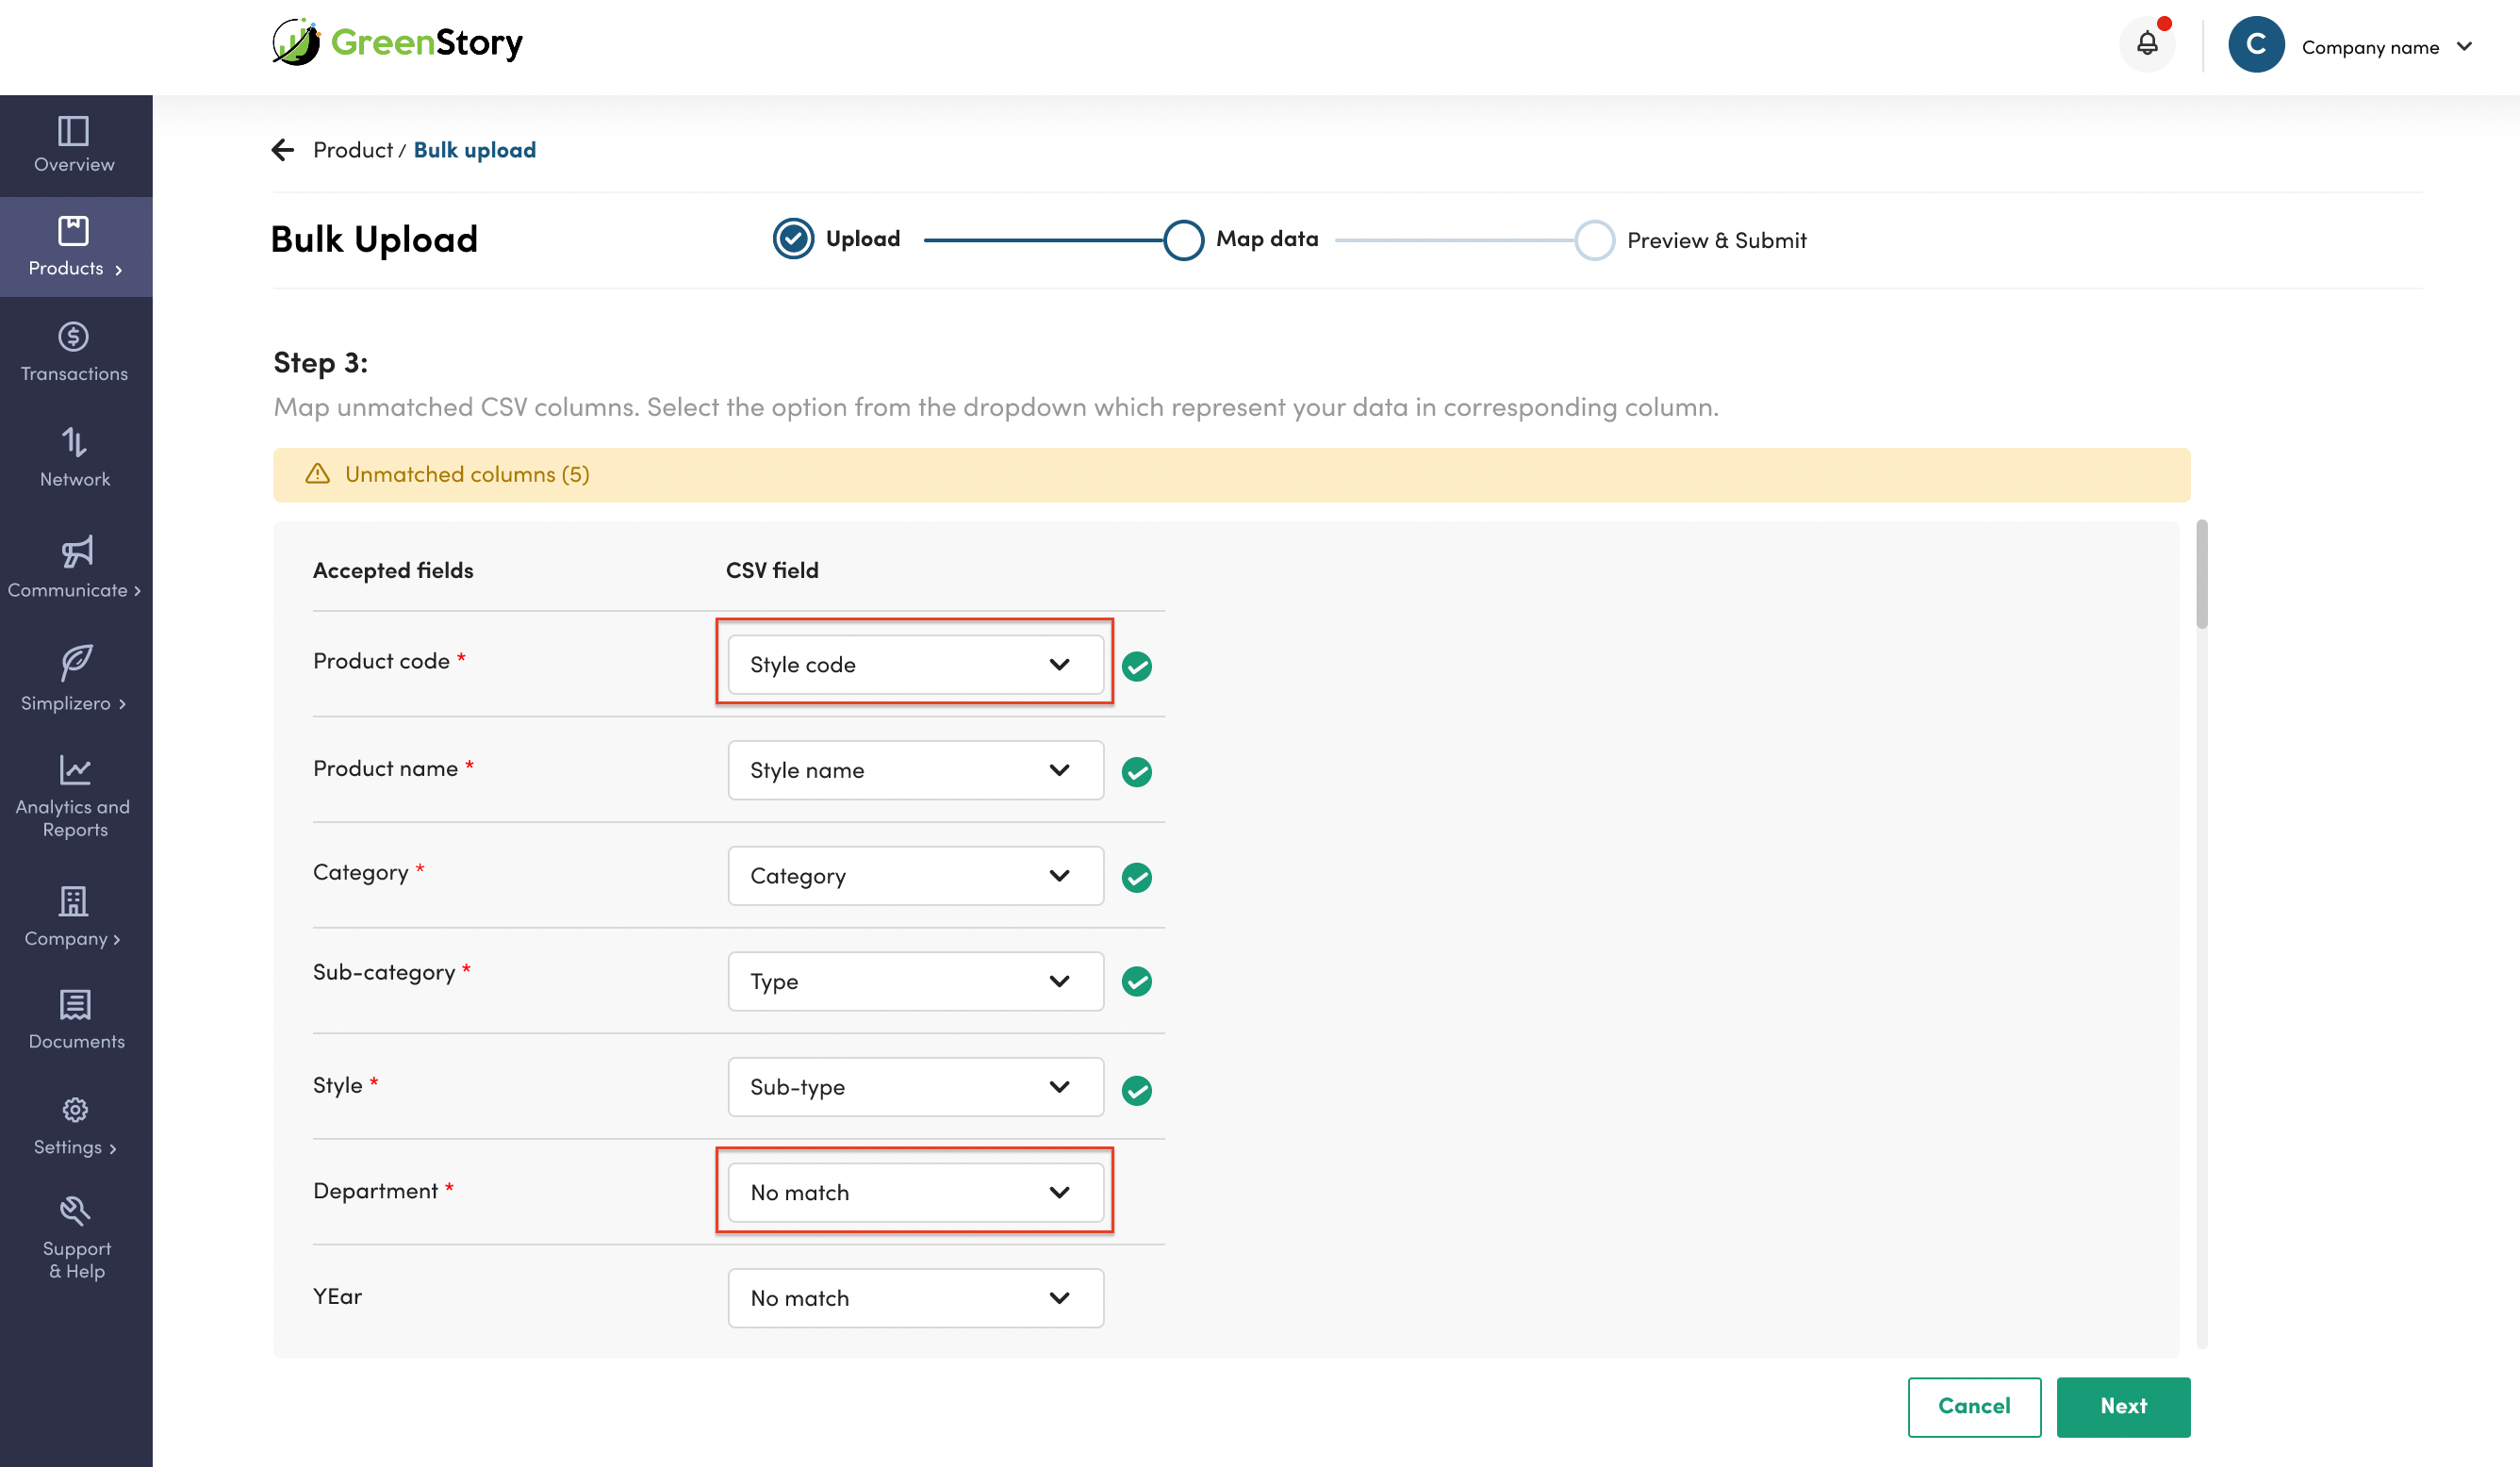Open the notifications bell icon
Image resolution: width=2520 pixels, height=1467 pixels.
[x=2146, y=44]
